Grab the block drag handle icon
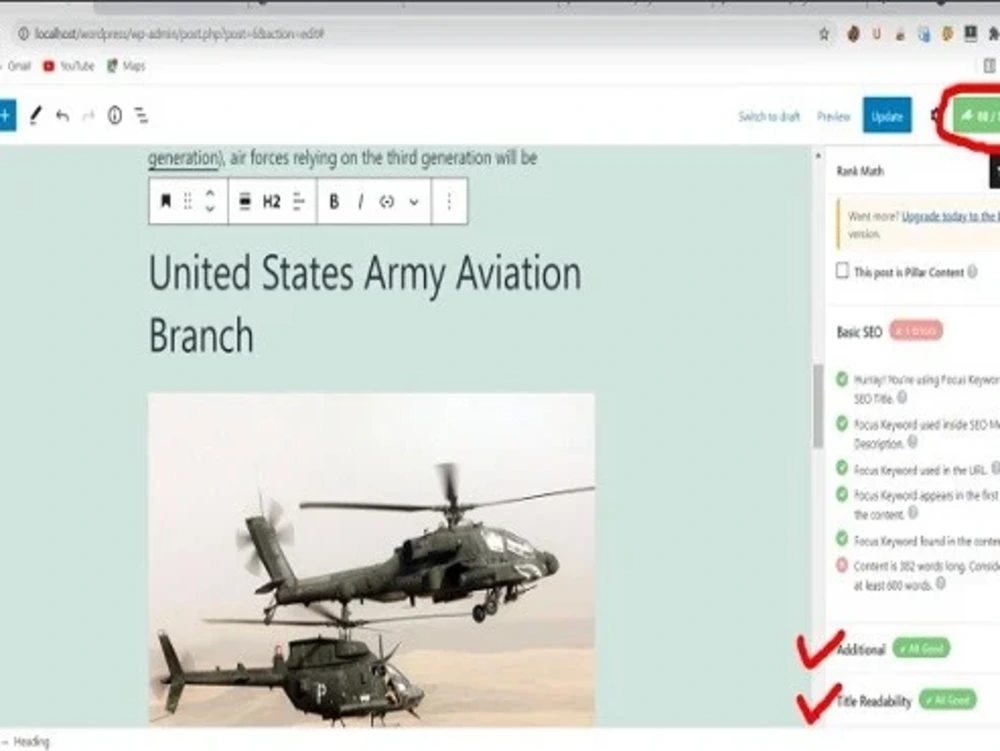 pos(188,201)
